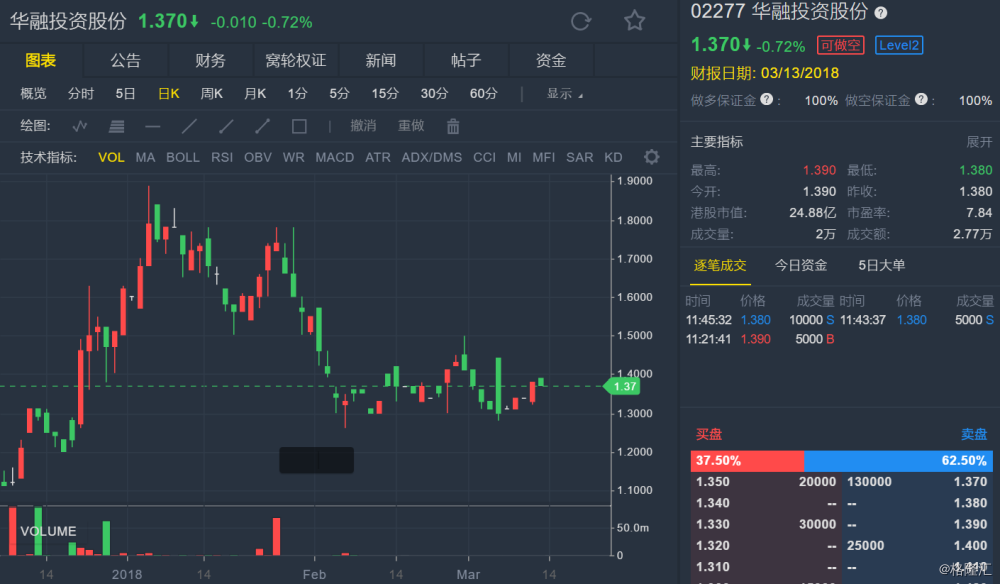Open help icon for 做空保证金

[921, 99]
